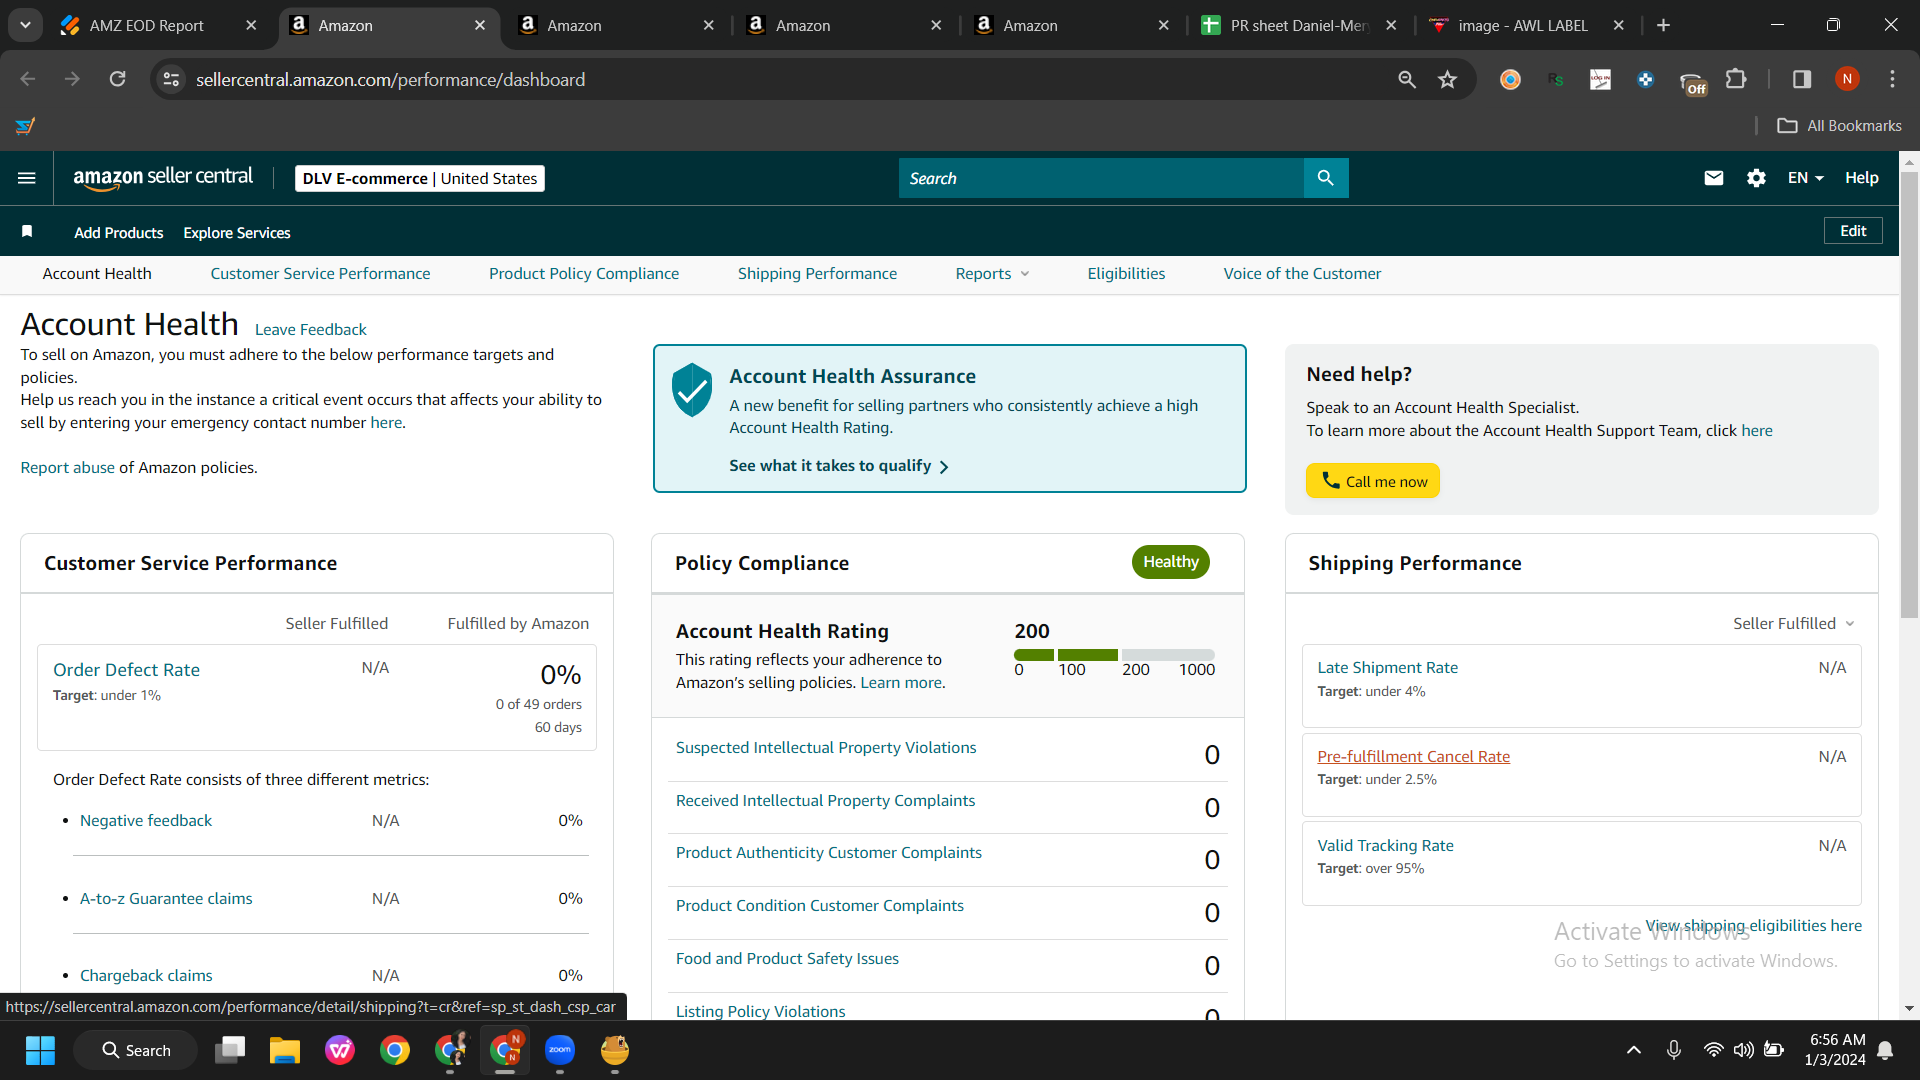The image size is (1920, 1080).
Task: Open the settings gear in Seller Central
Action: coord(1756,178)
